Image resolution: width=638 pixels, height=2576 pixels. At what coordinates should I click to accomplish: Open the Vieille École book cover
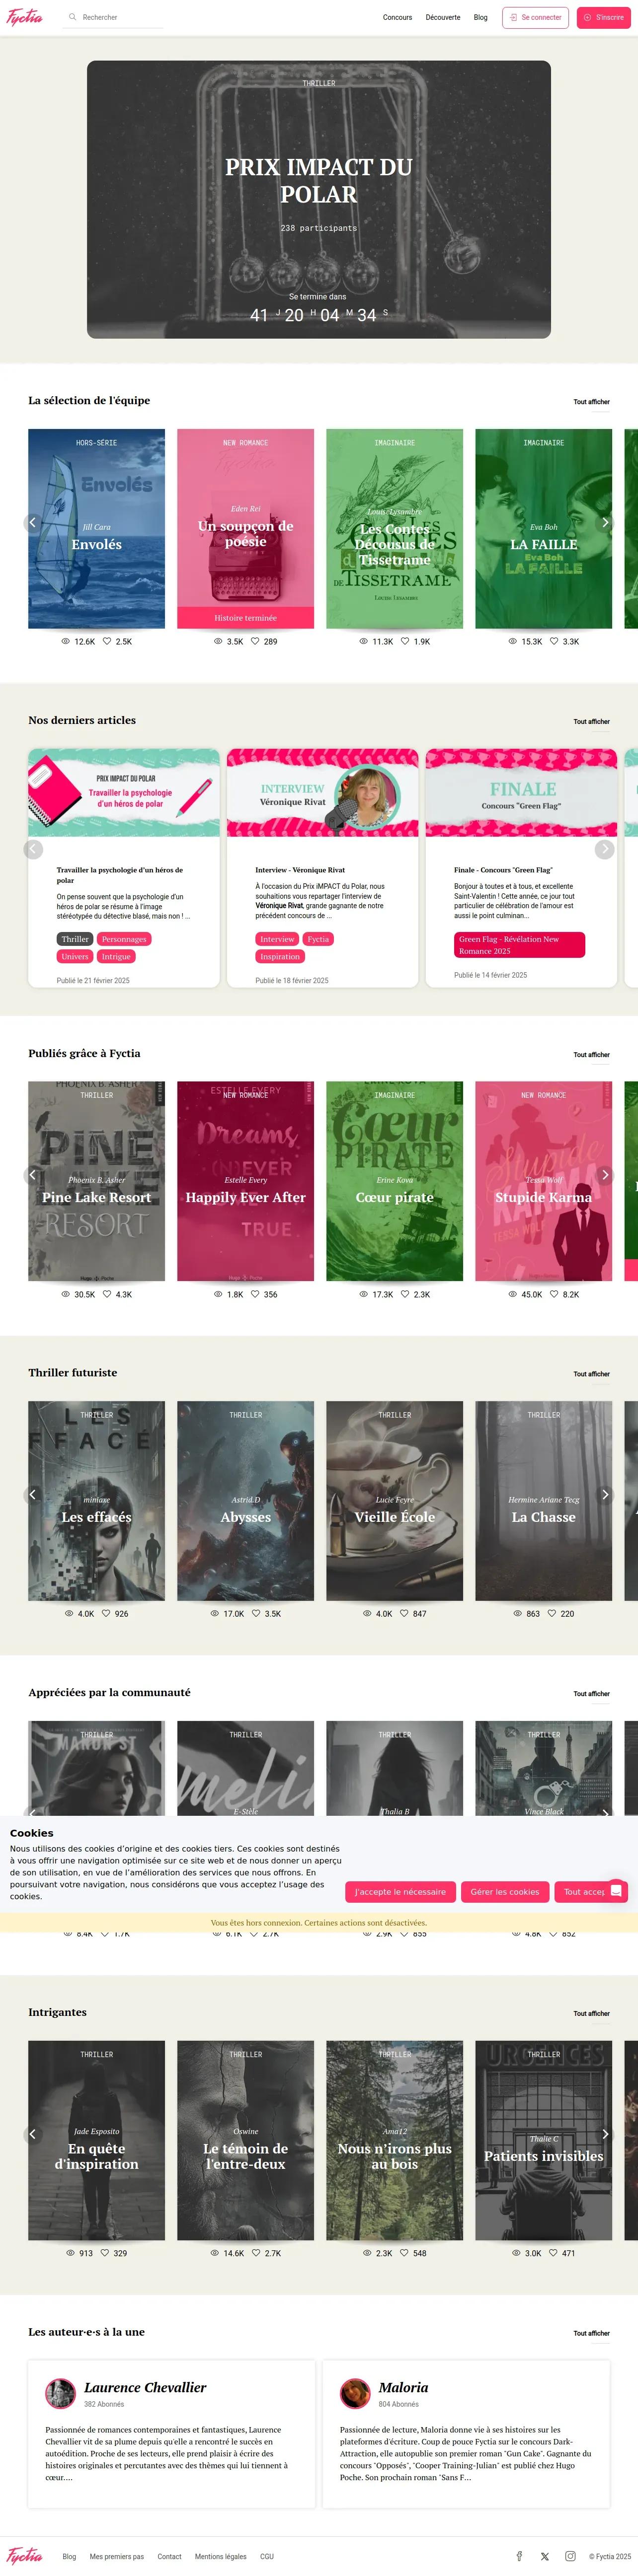(x=394, y=1500)
